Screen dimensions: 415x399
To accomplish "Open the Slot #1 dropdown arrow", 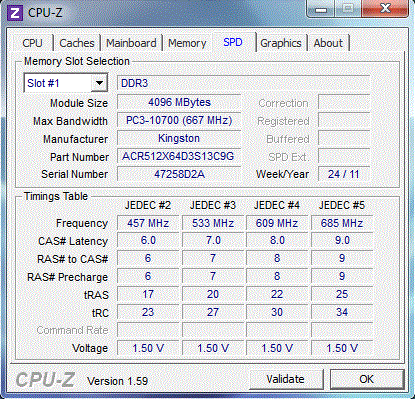I will tap(99, 83).
